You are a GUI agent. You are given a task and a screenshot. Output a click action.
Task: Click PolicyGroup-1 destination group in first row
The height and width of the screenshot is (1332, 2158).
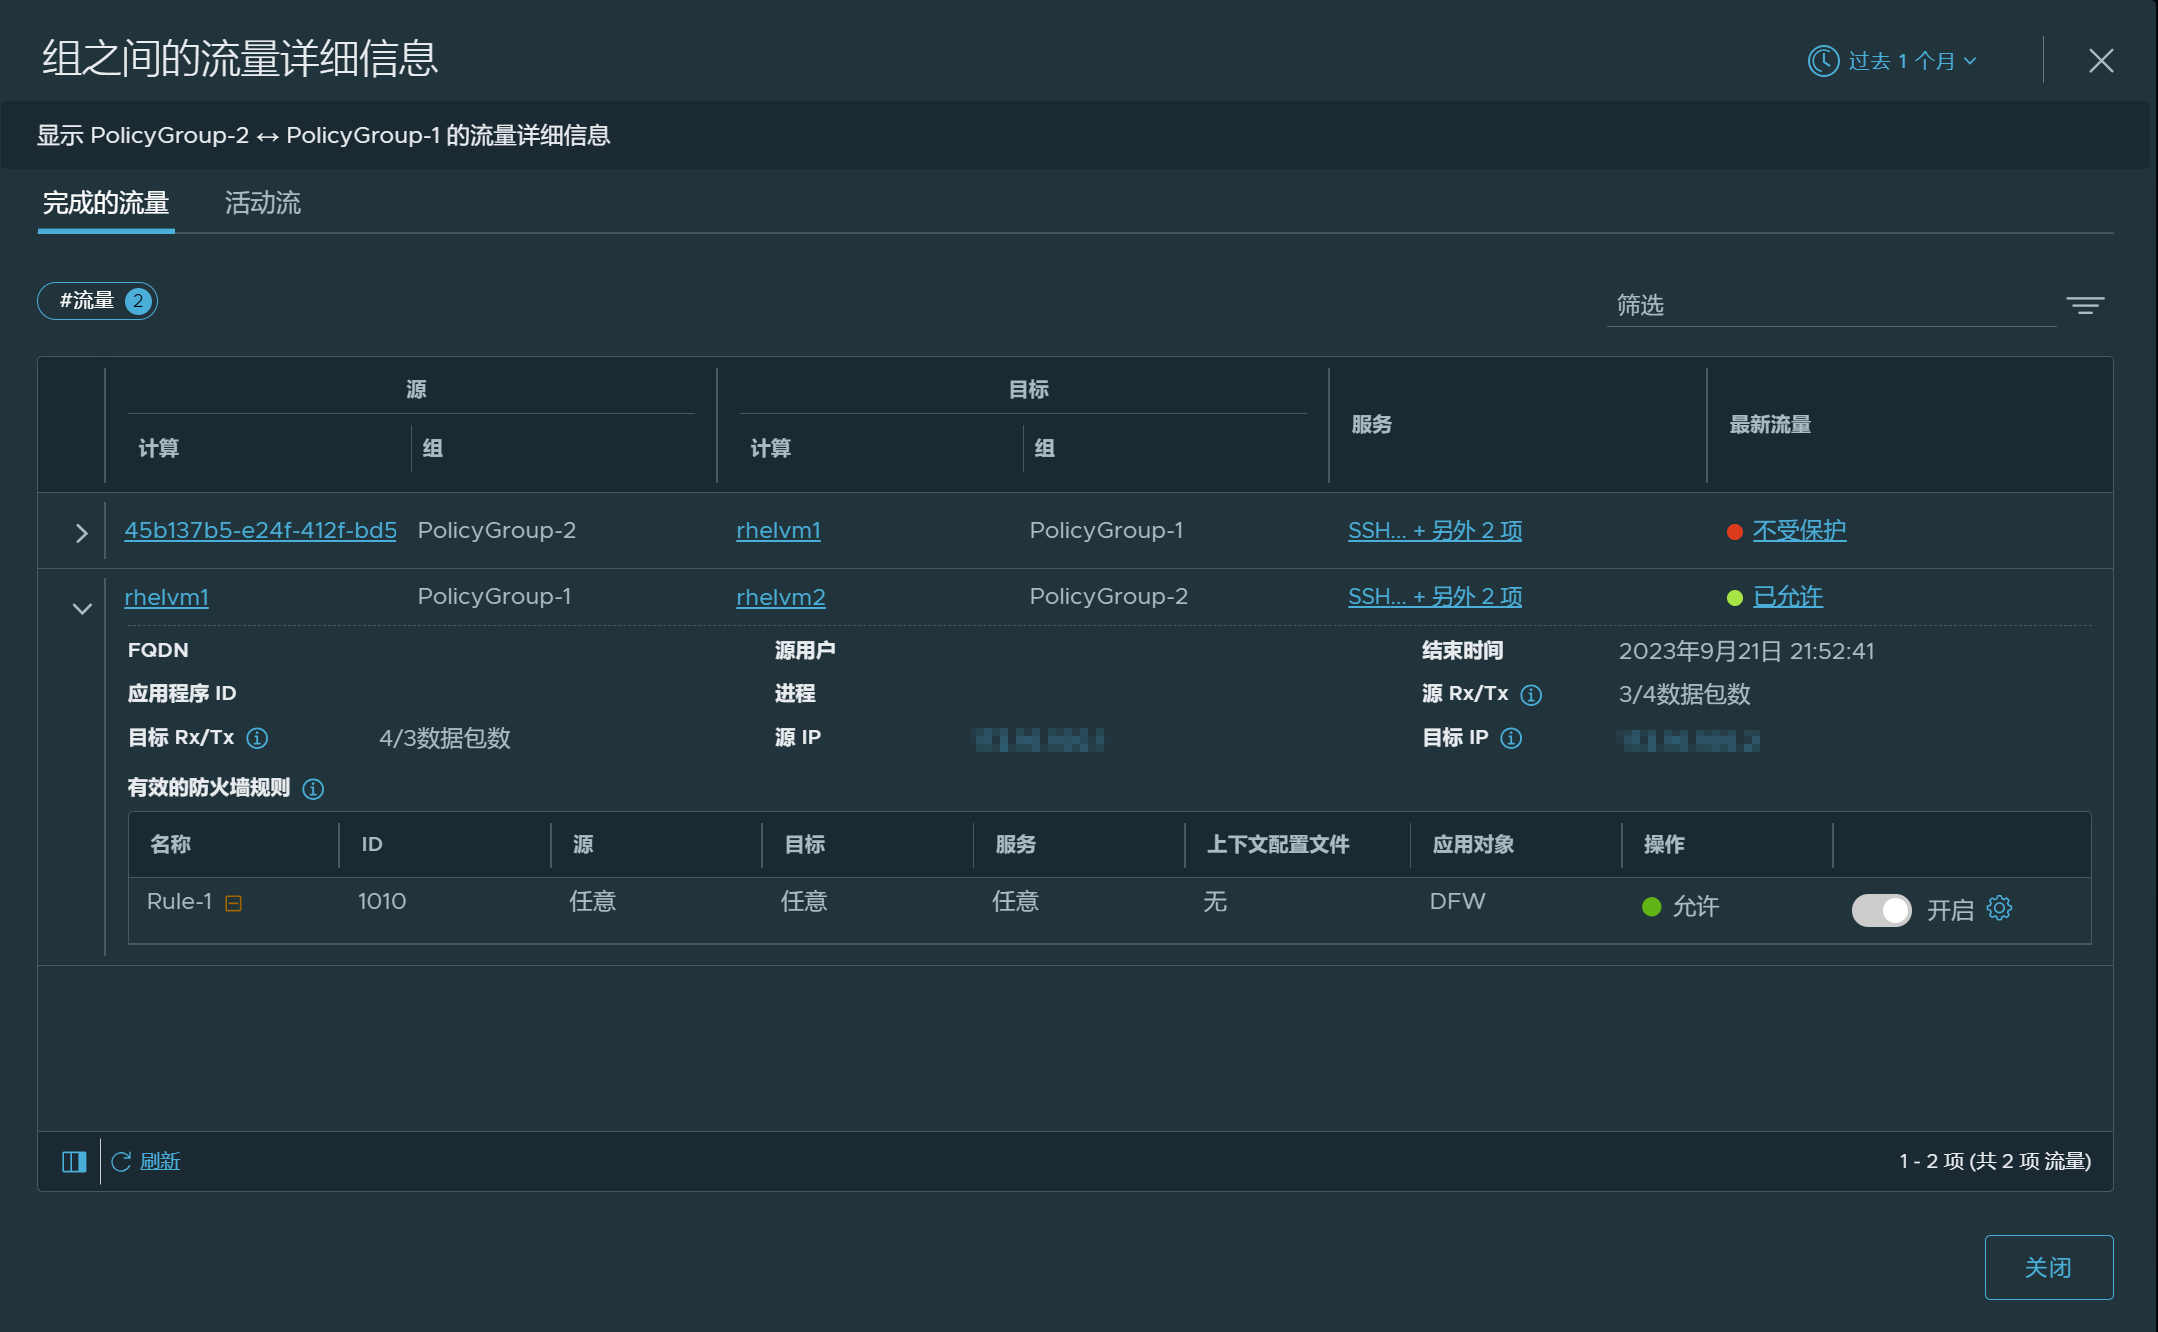click(x=1106, y=530)
